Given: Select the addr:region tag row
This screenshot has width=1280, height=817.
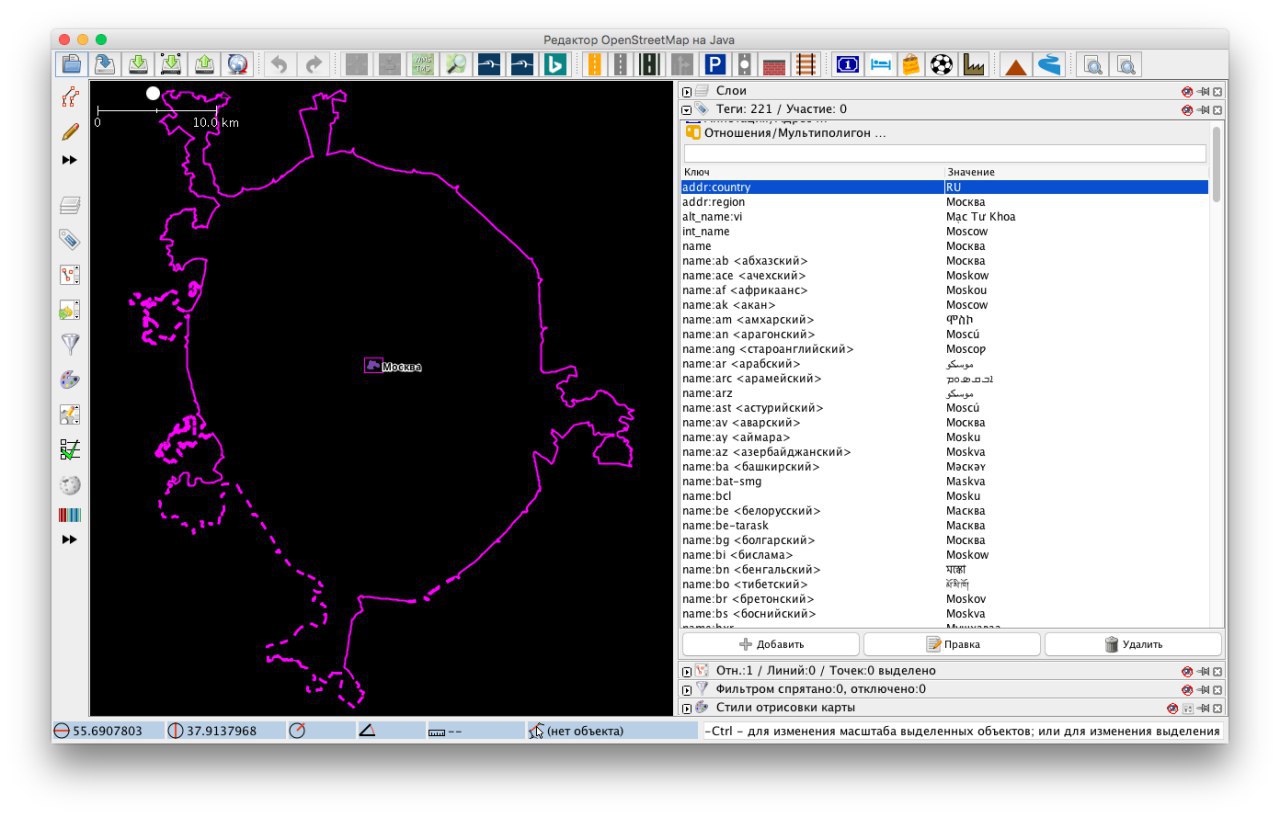Looking at the screenshot, I should [944, 202].
